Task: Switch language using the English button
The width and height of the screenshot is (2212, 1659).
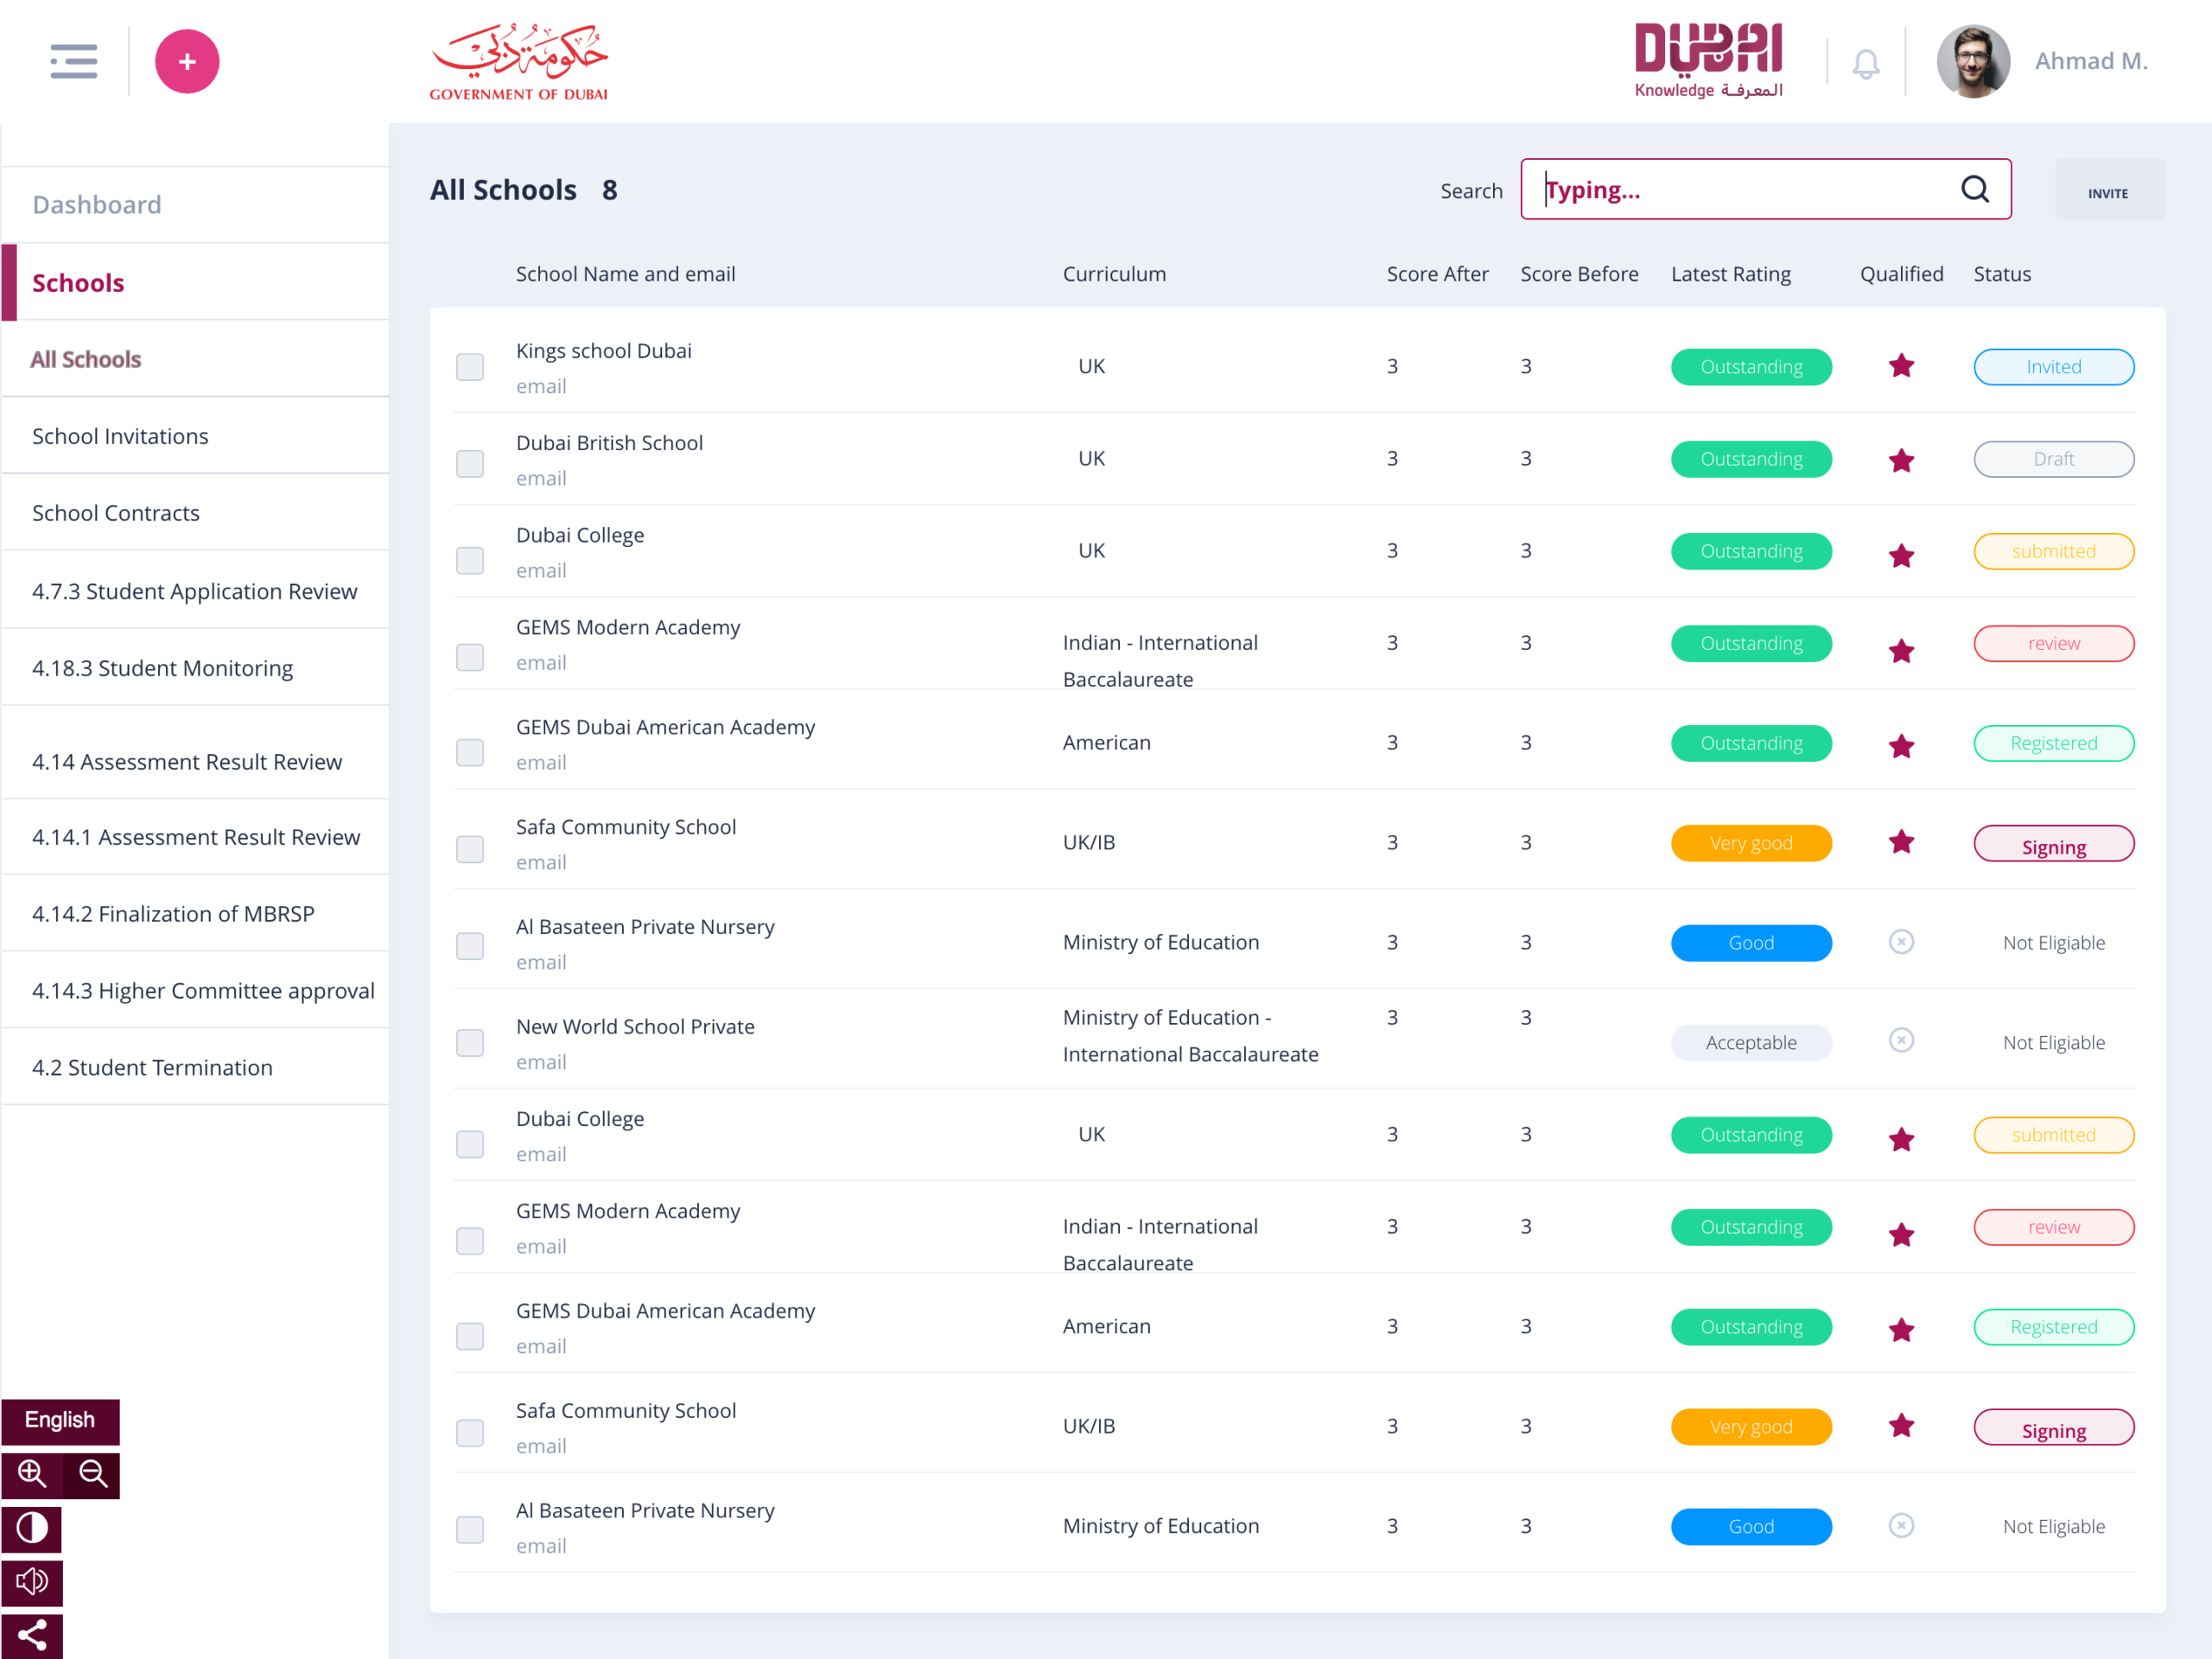Action: tap(60, 1420)
